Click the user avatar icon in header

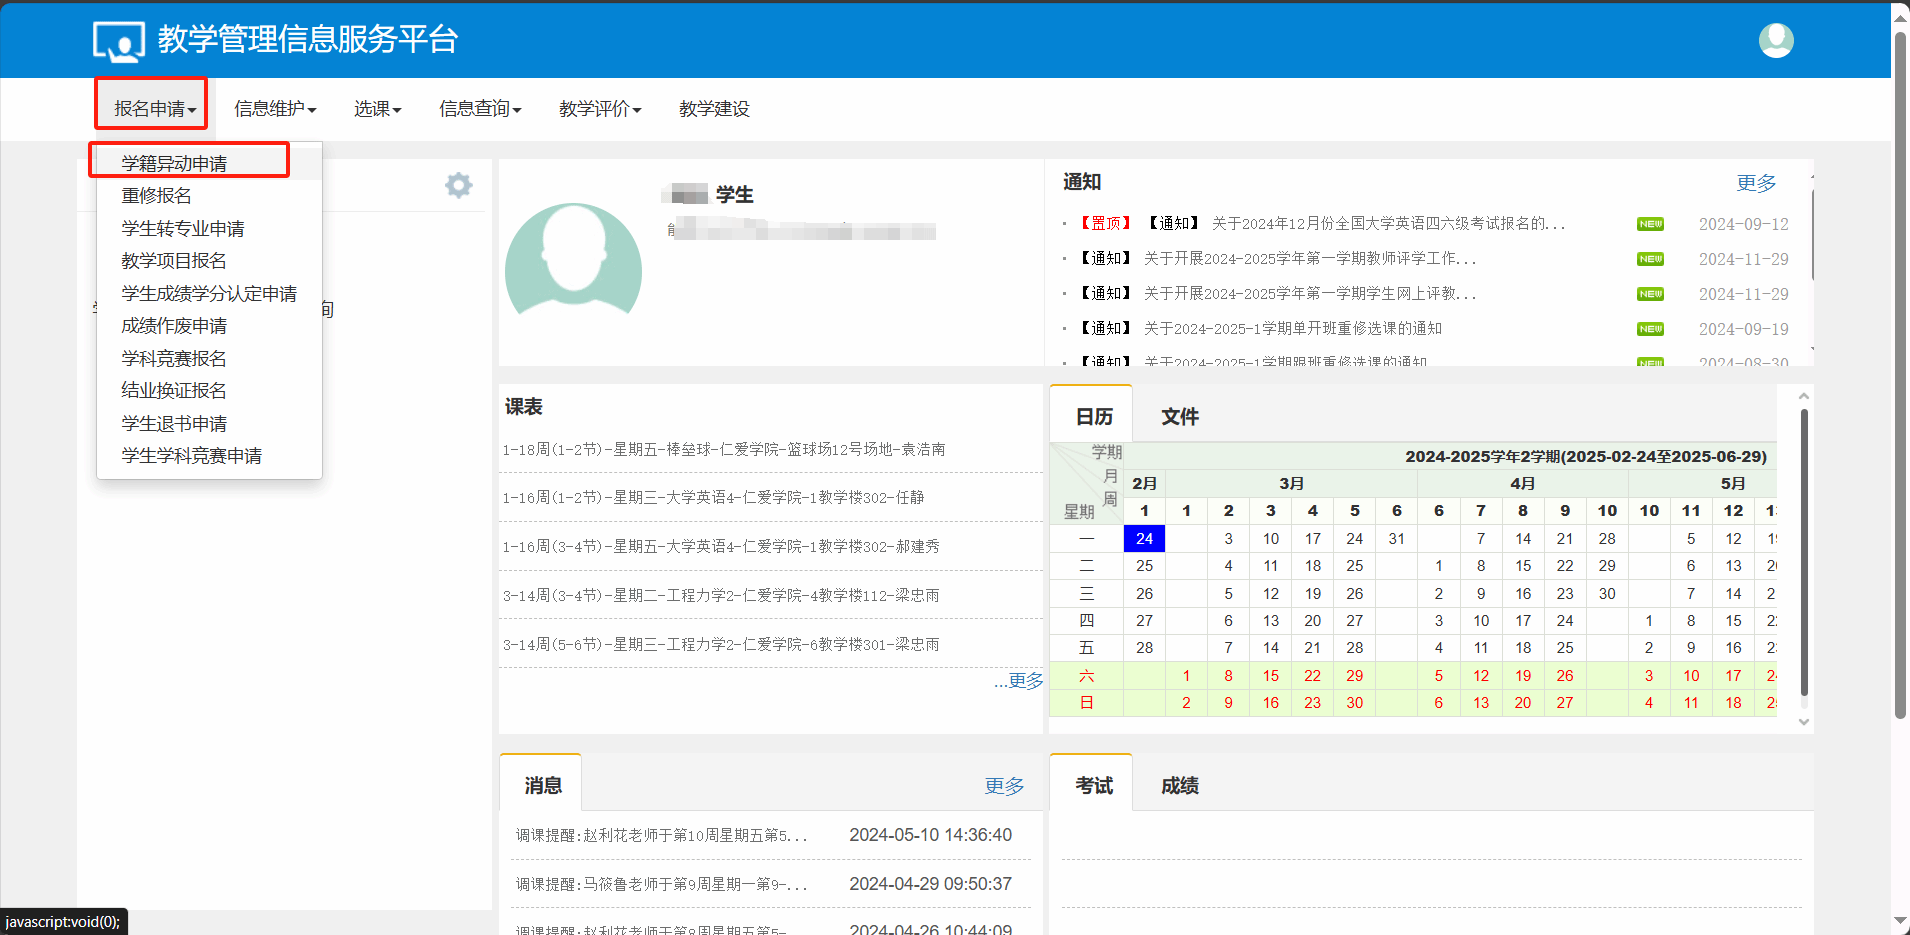point(1776,40)
